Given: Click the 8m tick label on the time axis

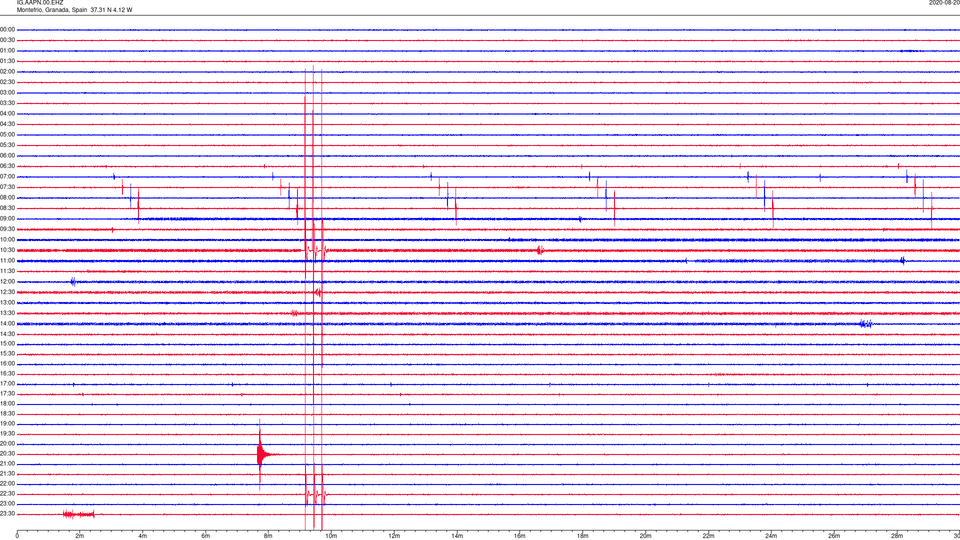Looking at the screenshot, I should 268,536.
